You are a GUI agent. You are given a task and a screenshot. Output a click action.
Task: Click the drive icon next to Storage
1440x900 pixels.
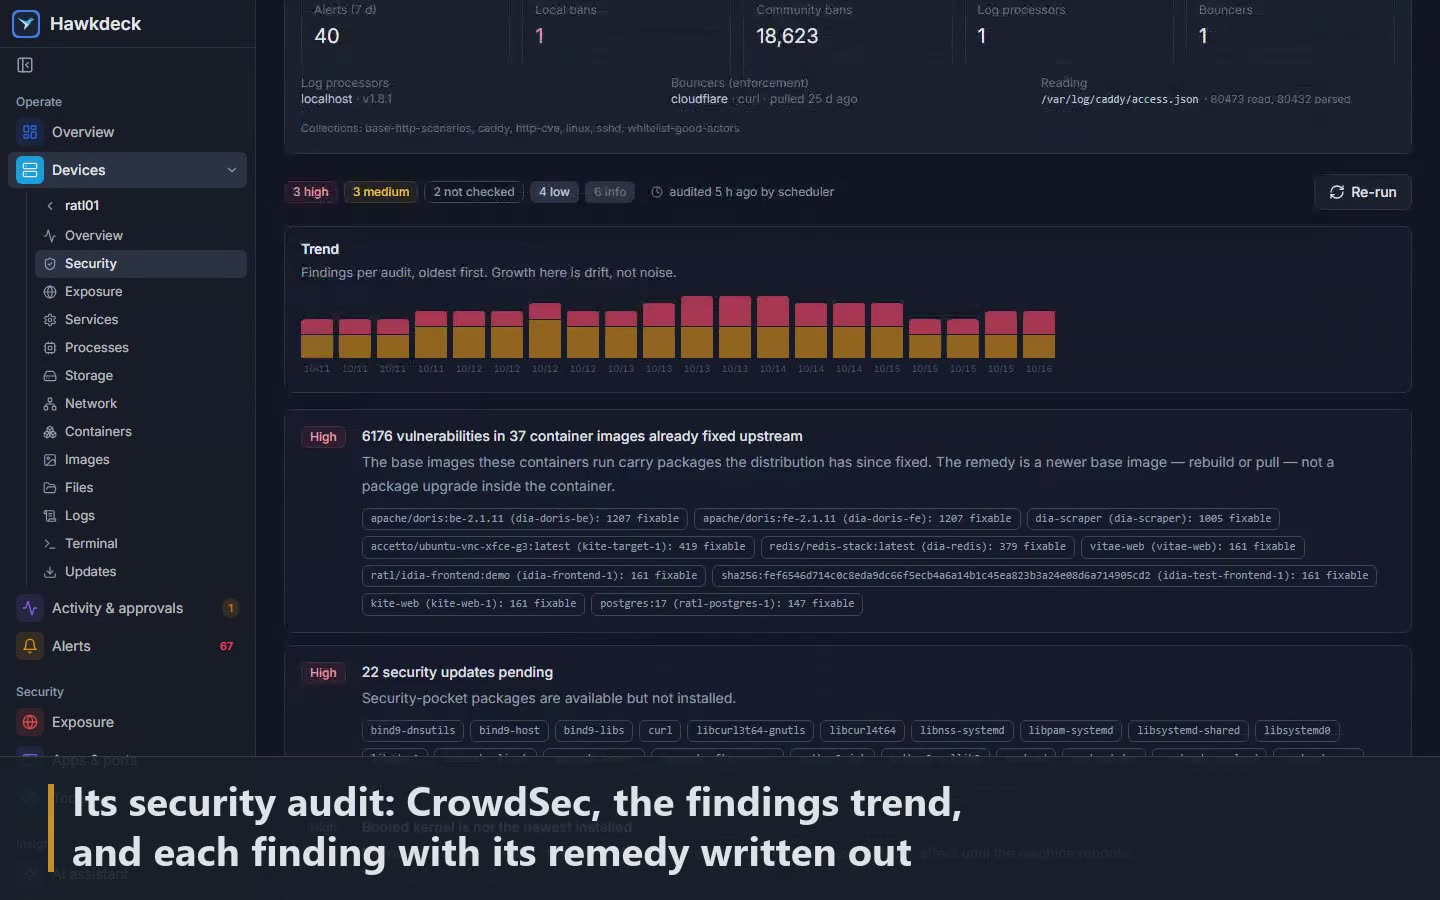[50, 376]
